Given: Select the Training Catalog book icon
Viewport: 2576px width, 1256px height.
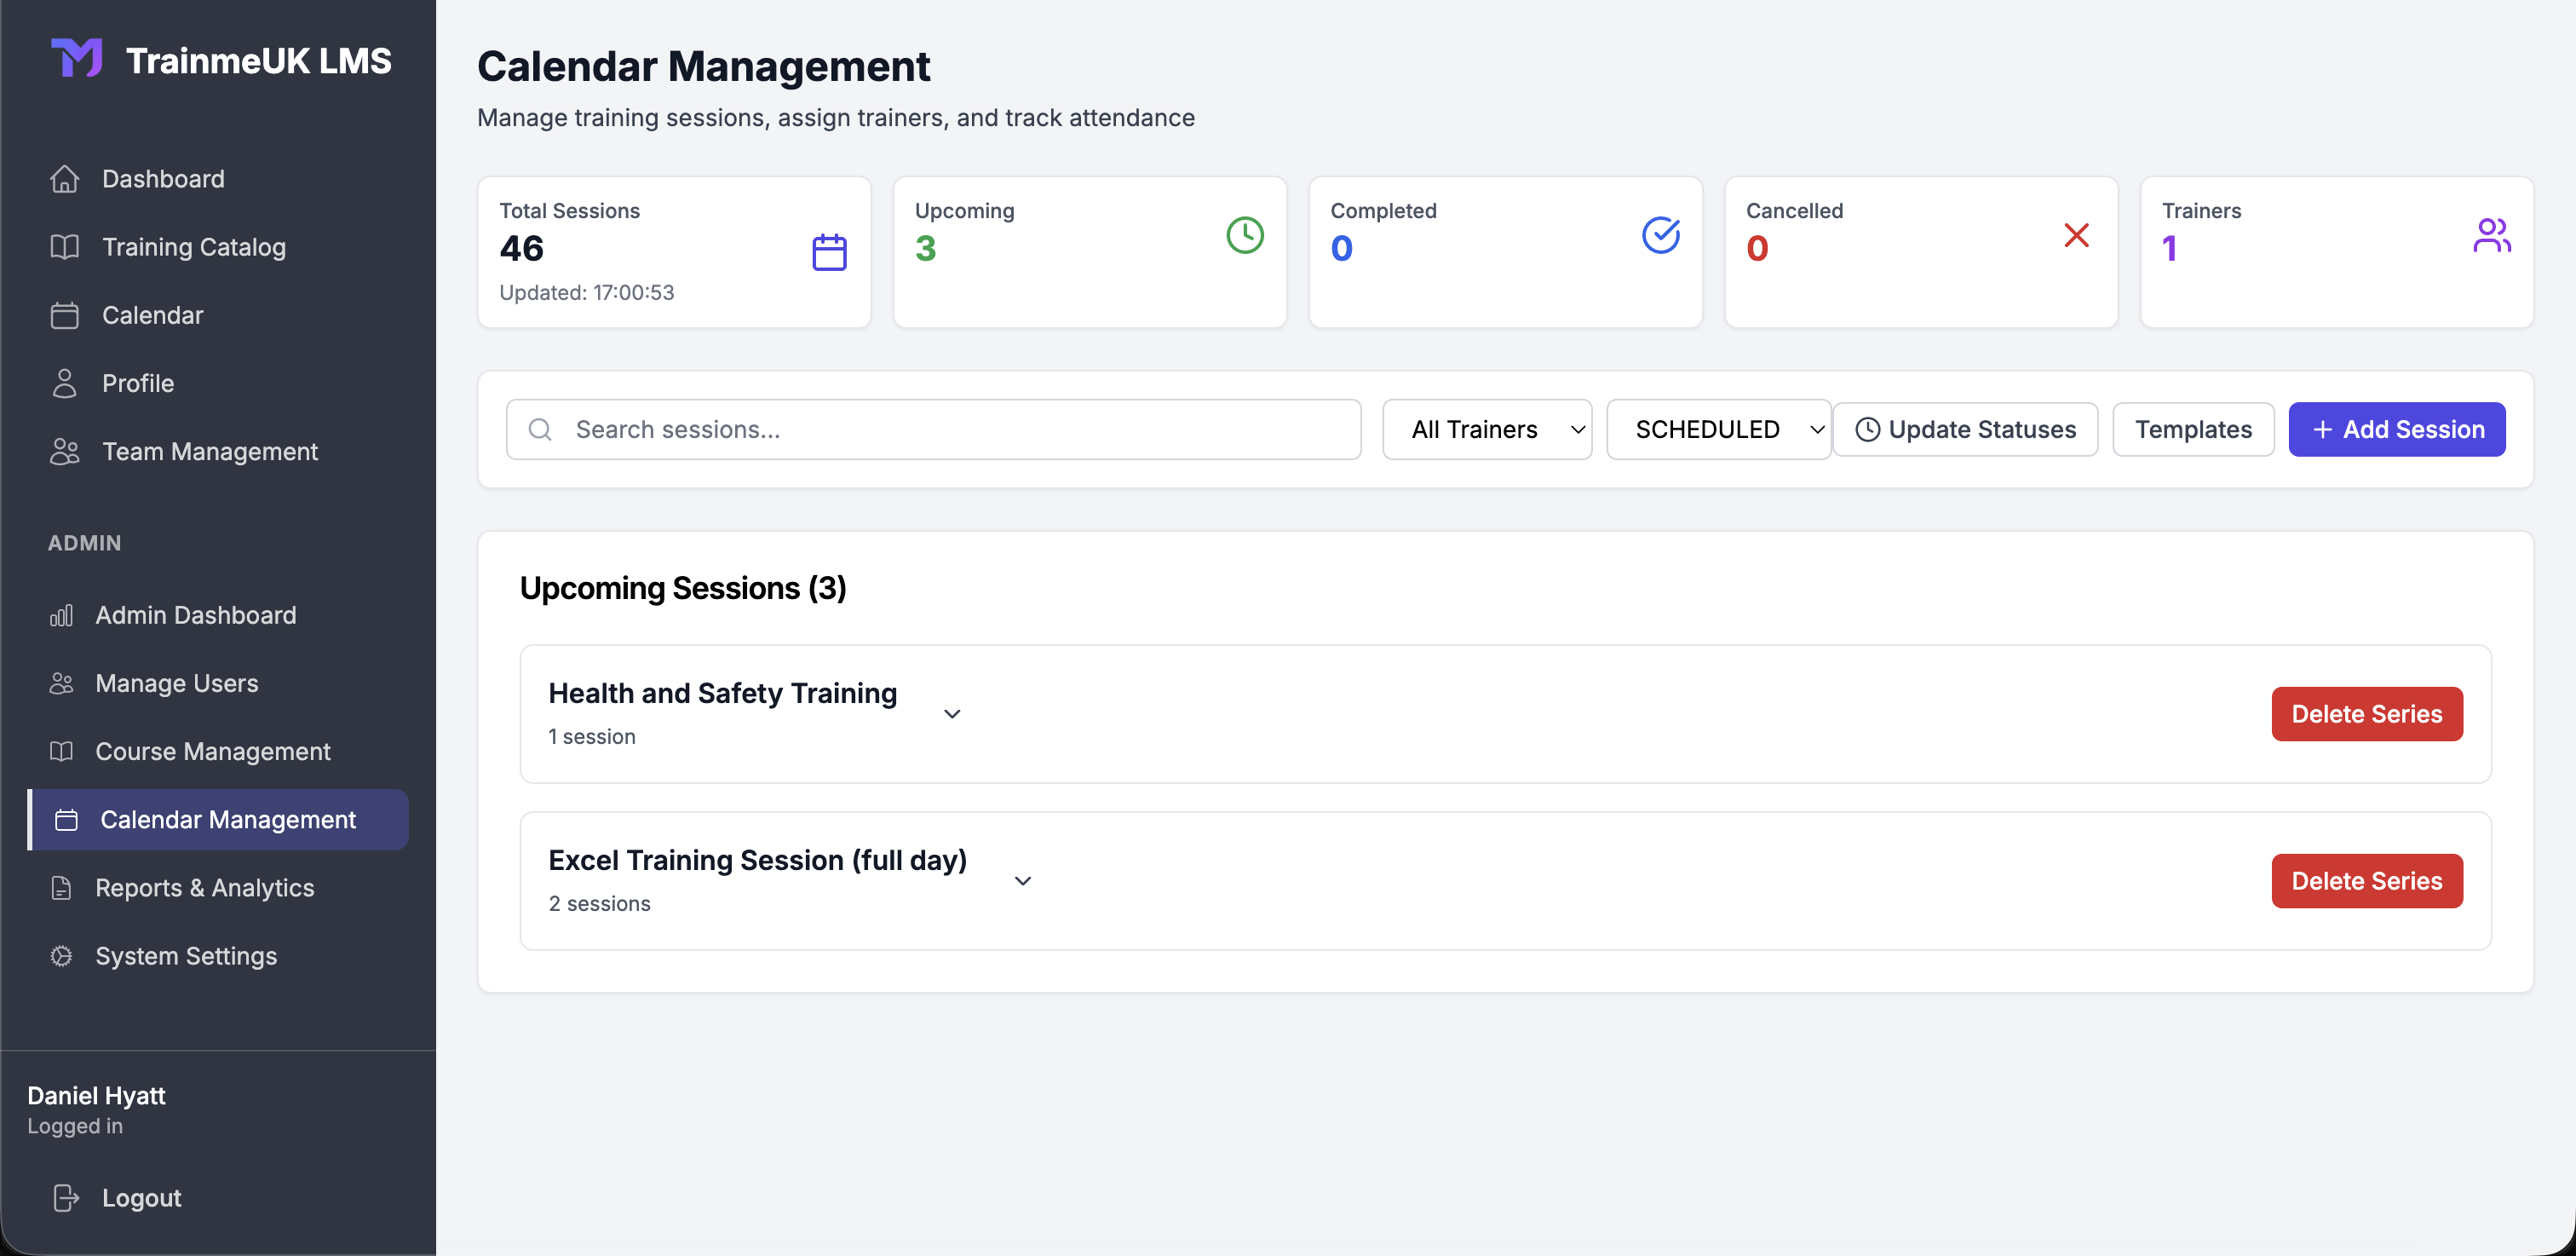Looking at the screenshot, I should pyautogui.click(x=63, y=247).
